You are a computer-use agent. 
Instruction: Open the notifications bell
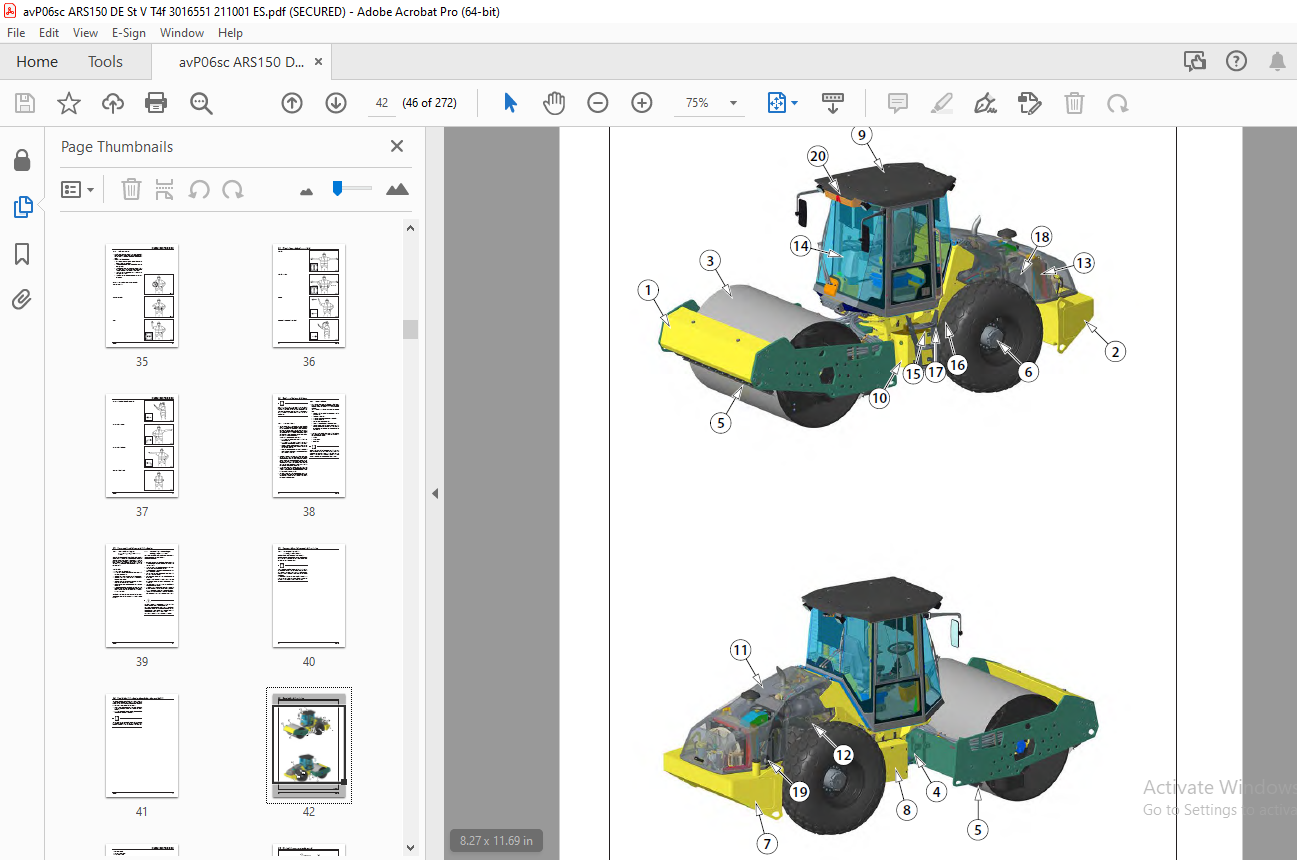[x=1277, y=61]
